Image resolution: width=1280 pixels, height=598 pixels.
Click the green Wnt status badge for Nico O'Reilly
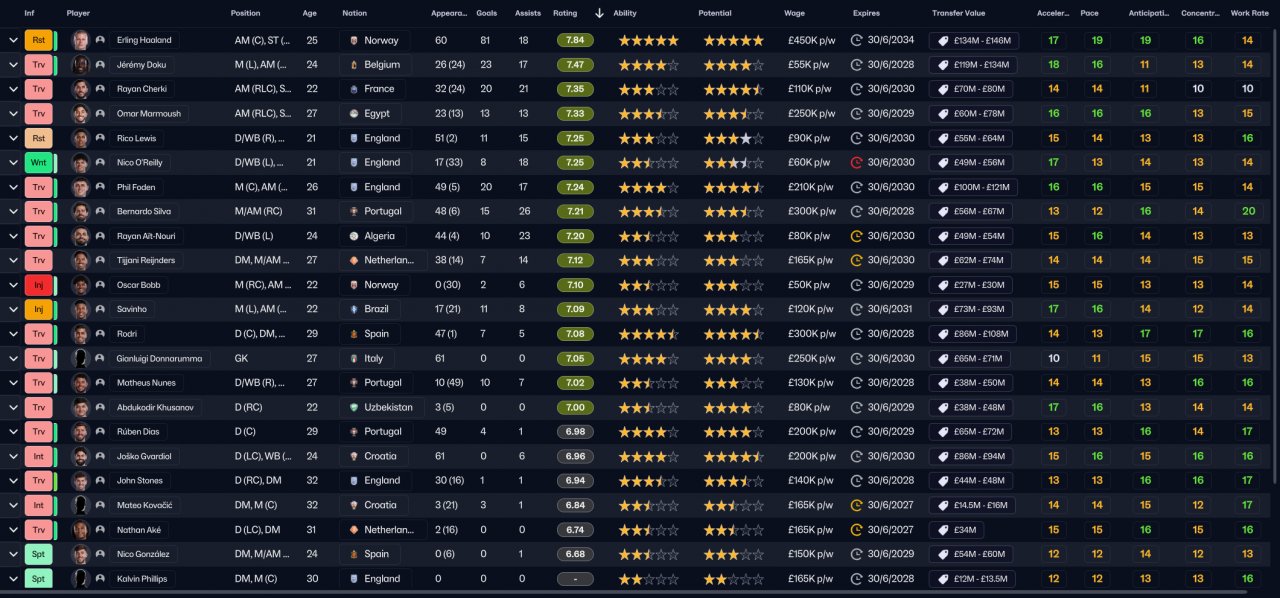(39, 162)
